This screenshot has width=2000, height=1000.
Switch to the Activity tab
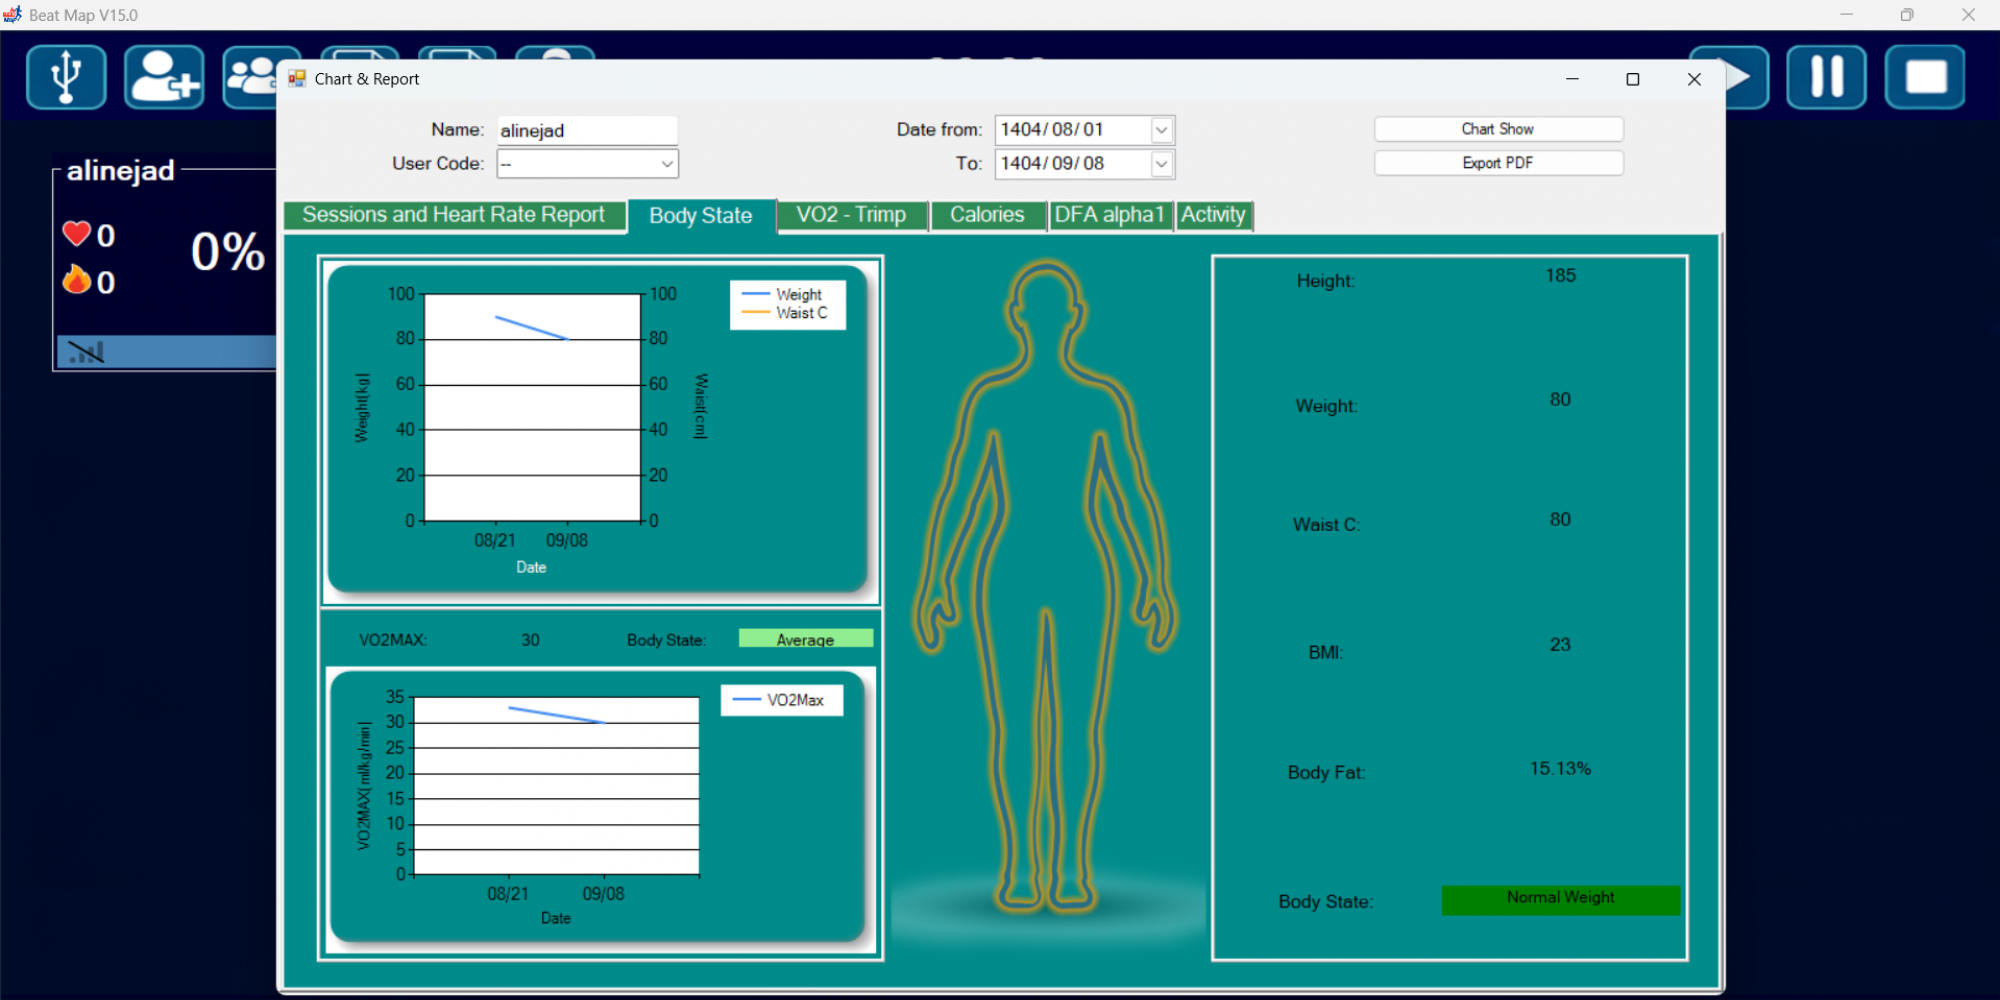click(1213, 215)
